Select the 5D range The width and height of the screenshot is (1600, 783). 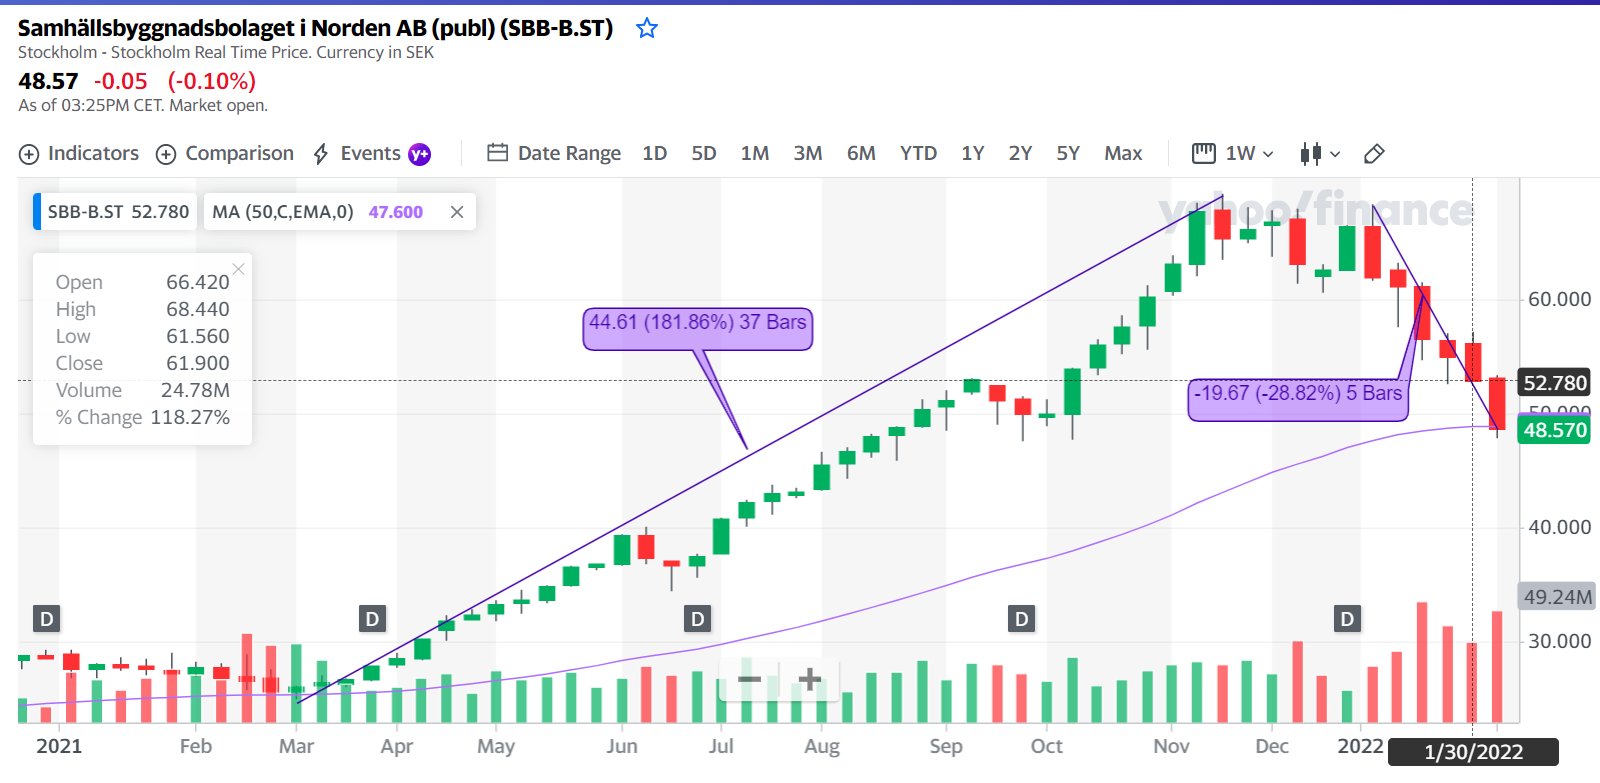704,153
